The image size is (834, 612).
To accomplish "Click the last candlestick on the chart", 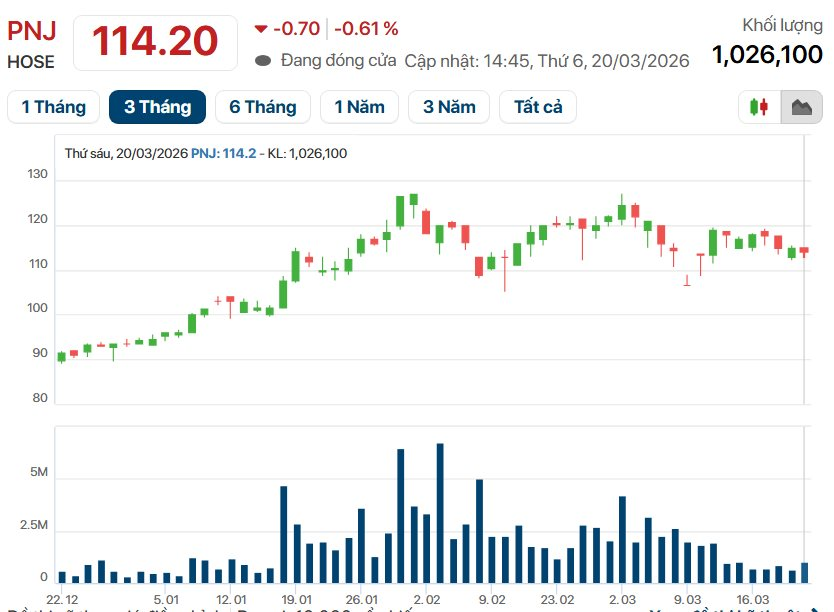I will (804, 251).
